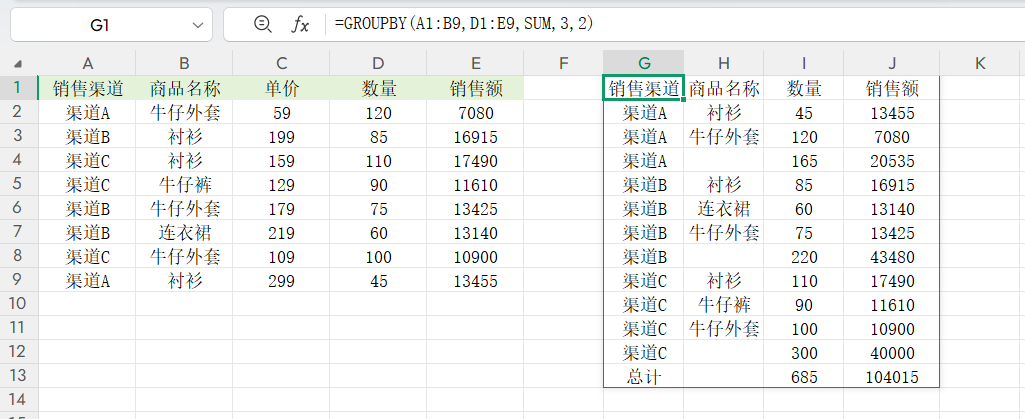Select row 13 header

tap(19, 376)
